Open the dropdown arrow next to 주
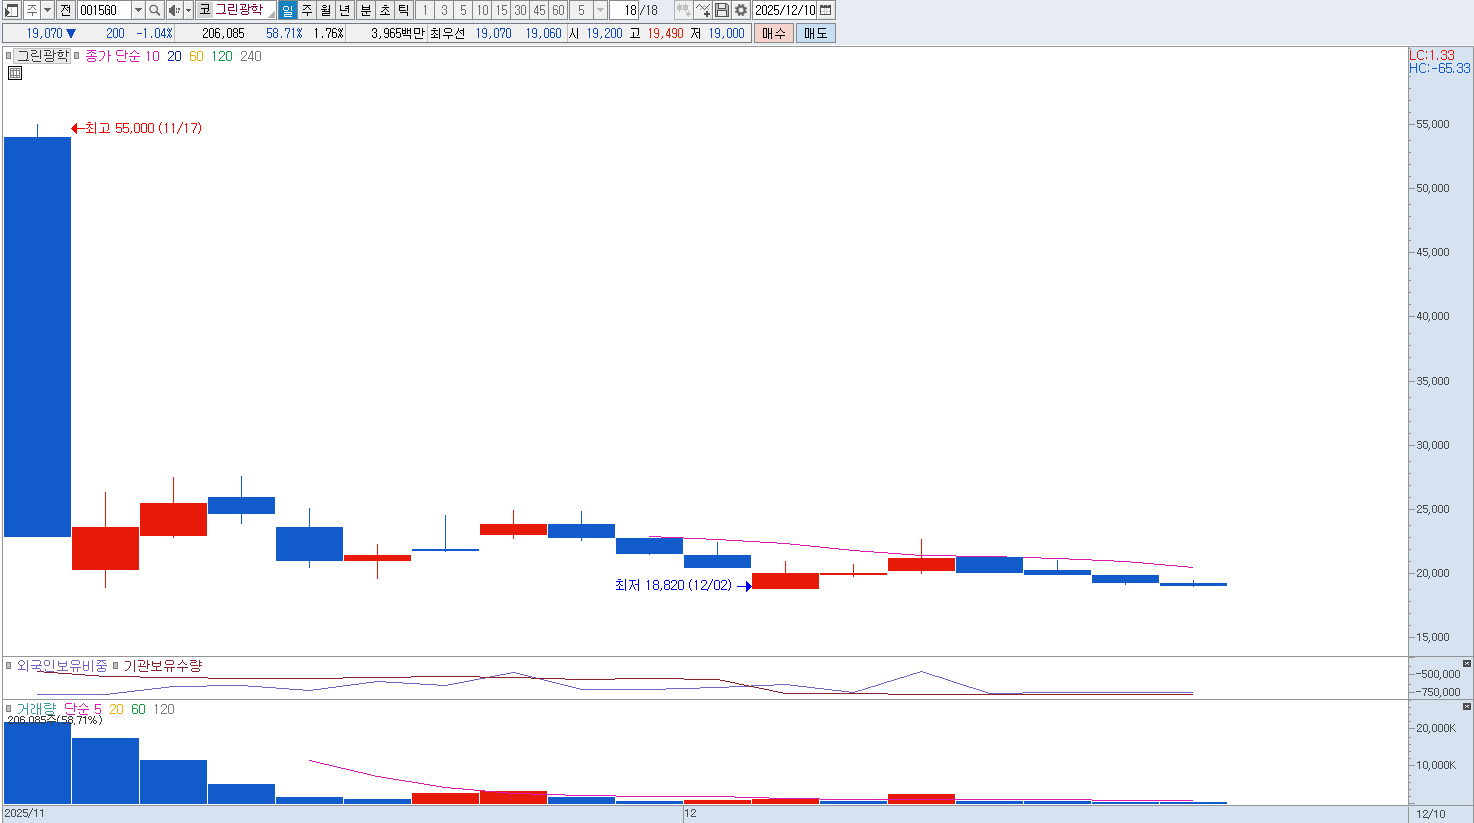The height and width of the screenshot is (823, 1474). click(47, 10)
